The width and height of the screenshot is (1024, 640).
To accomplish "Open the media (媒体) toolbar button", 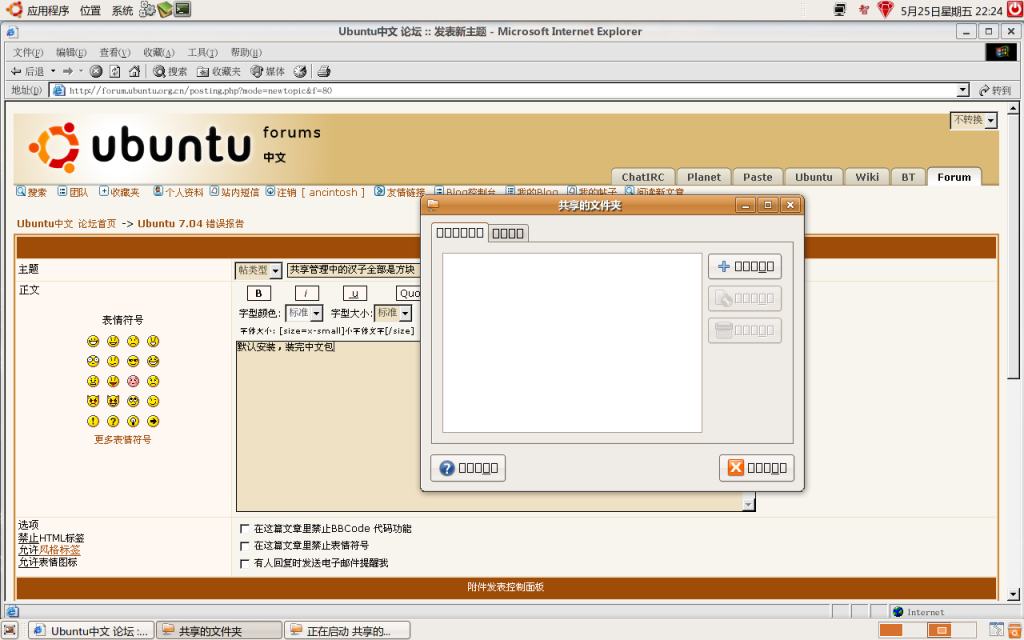I will 268,71.
